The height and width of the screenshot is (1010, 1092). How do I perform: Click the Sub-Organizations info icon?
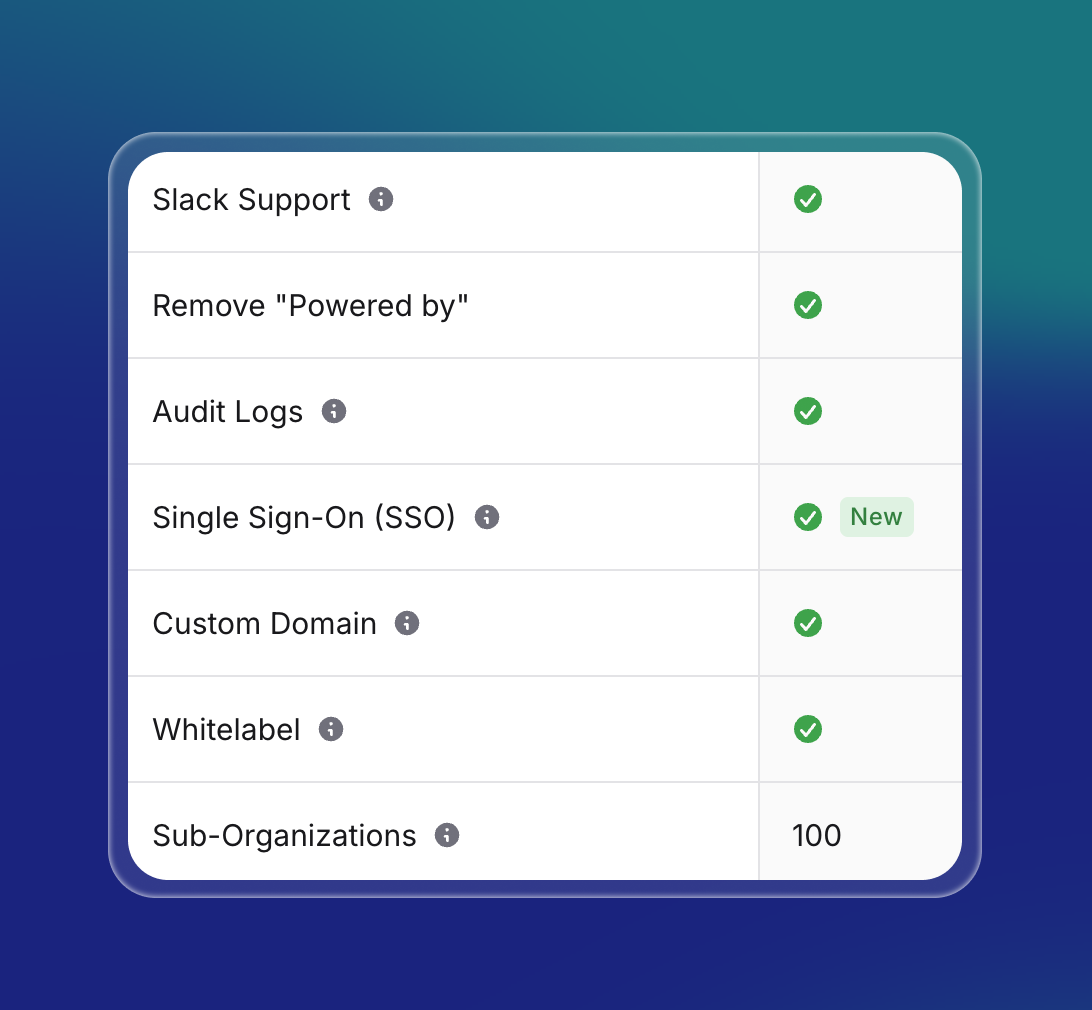point(447,835)
